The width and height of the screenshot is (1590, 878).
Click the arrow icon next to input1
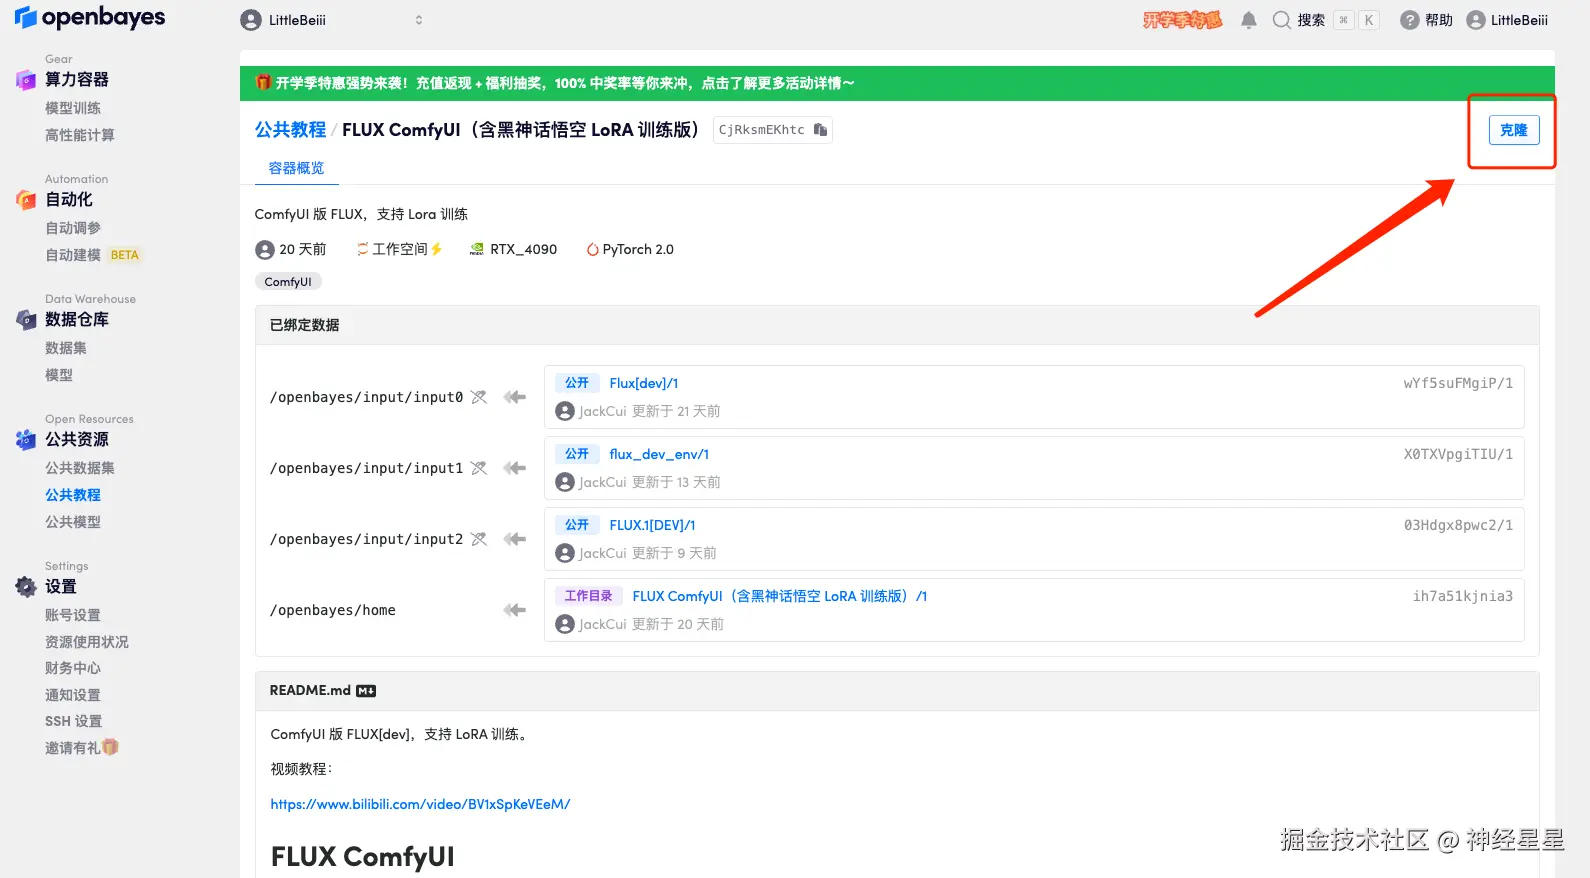tap(515, 468)
